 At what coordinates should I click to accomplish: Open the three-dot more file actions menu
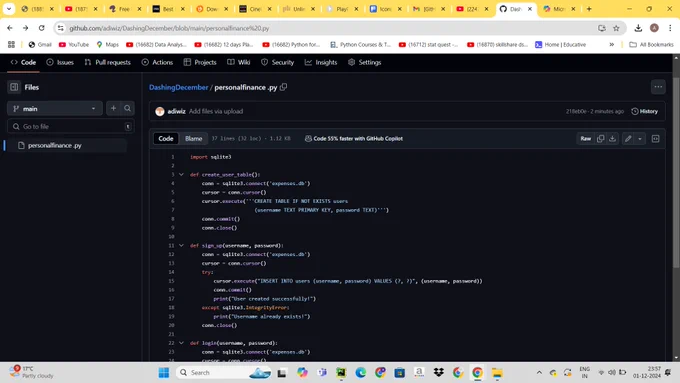coord(658,87)
